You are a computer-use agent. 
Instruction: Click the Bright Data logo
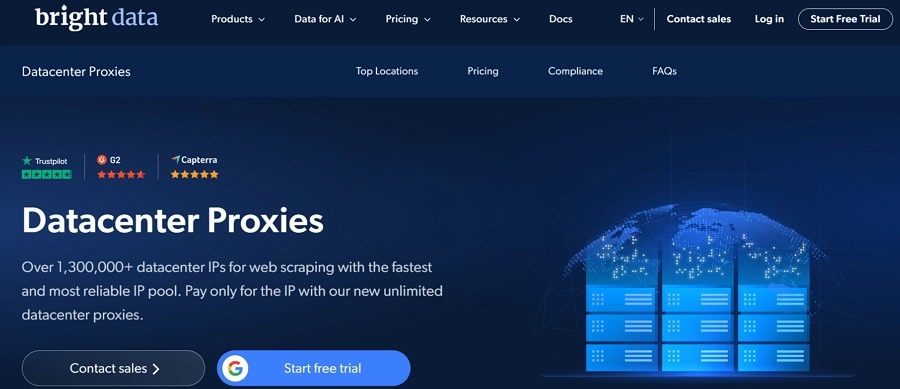(x=96, y=18)
